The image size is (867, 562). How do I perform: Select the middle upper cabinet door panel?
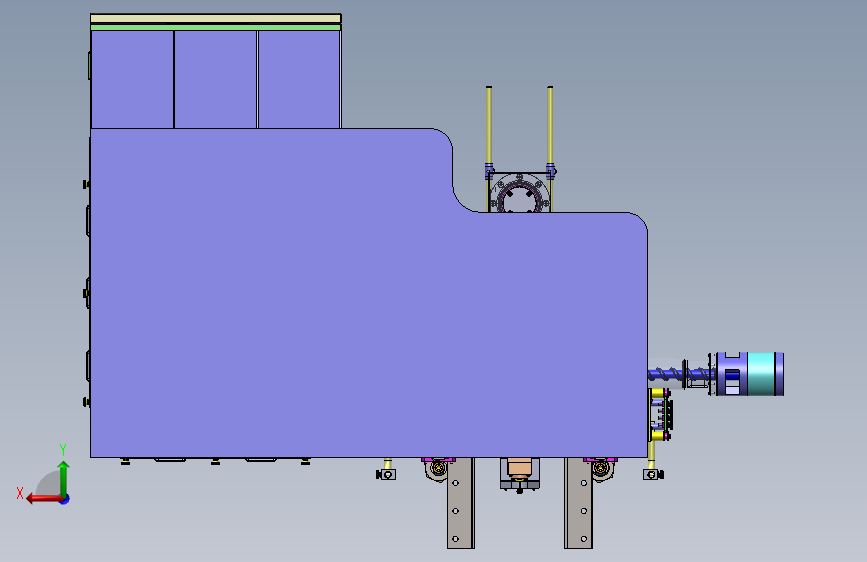pyautogui.click(x=216, y=79)
